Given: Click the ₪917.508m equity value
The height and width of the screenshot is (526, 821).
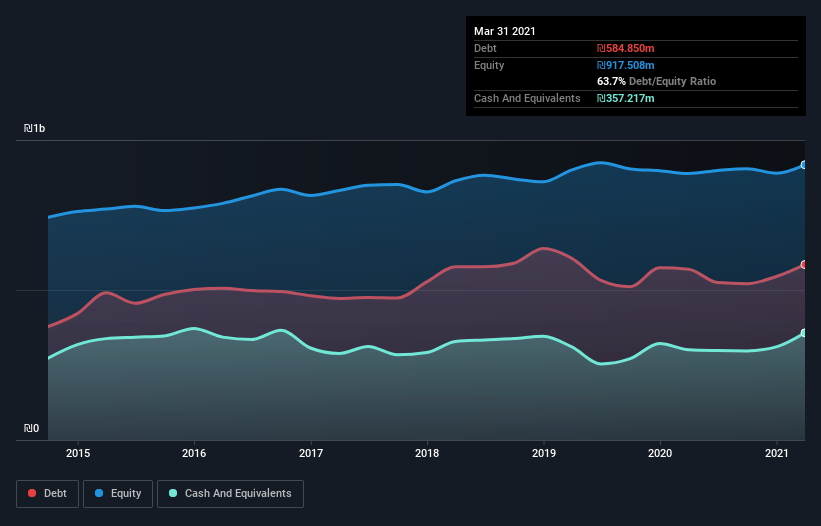Looking at the screenshot, I should (626, 65).
